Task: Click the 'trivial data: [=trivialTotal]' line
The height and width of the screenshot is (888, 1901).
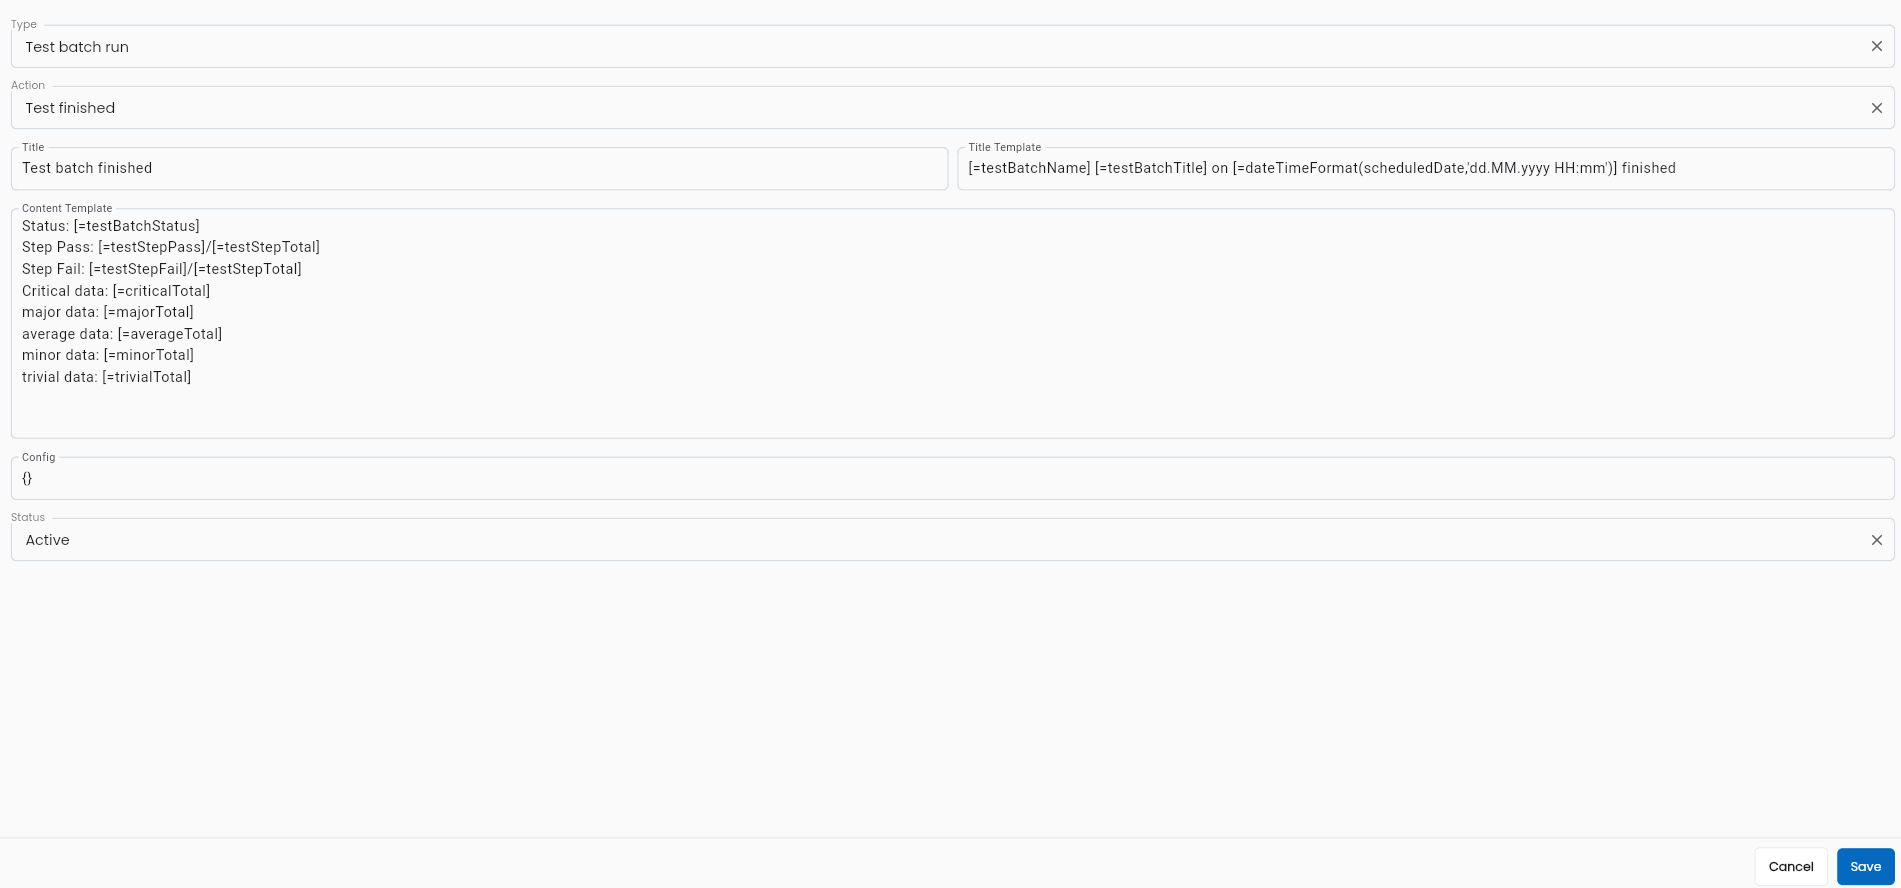Action: (x=107, y=377)
